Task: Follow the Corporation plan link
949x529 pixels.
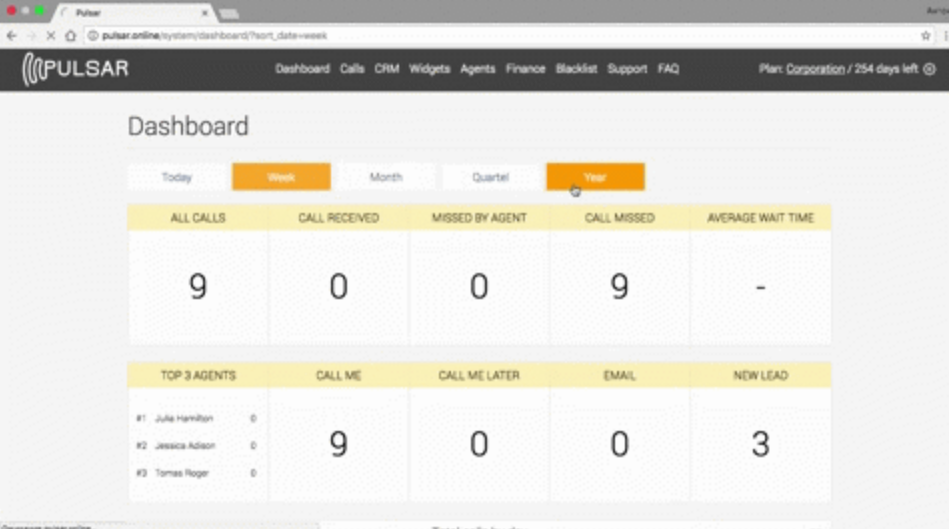Action: [815, 69]
